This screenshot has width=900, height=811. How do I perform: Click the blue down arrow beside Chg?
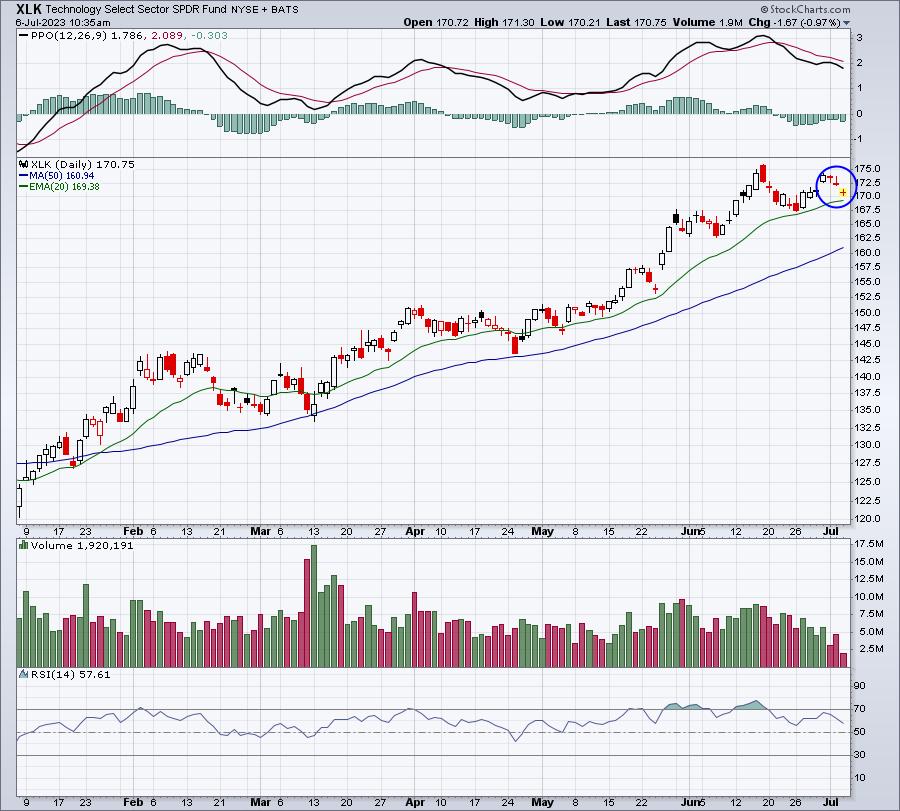pos(848,21)
